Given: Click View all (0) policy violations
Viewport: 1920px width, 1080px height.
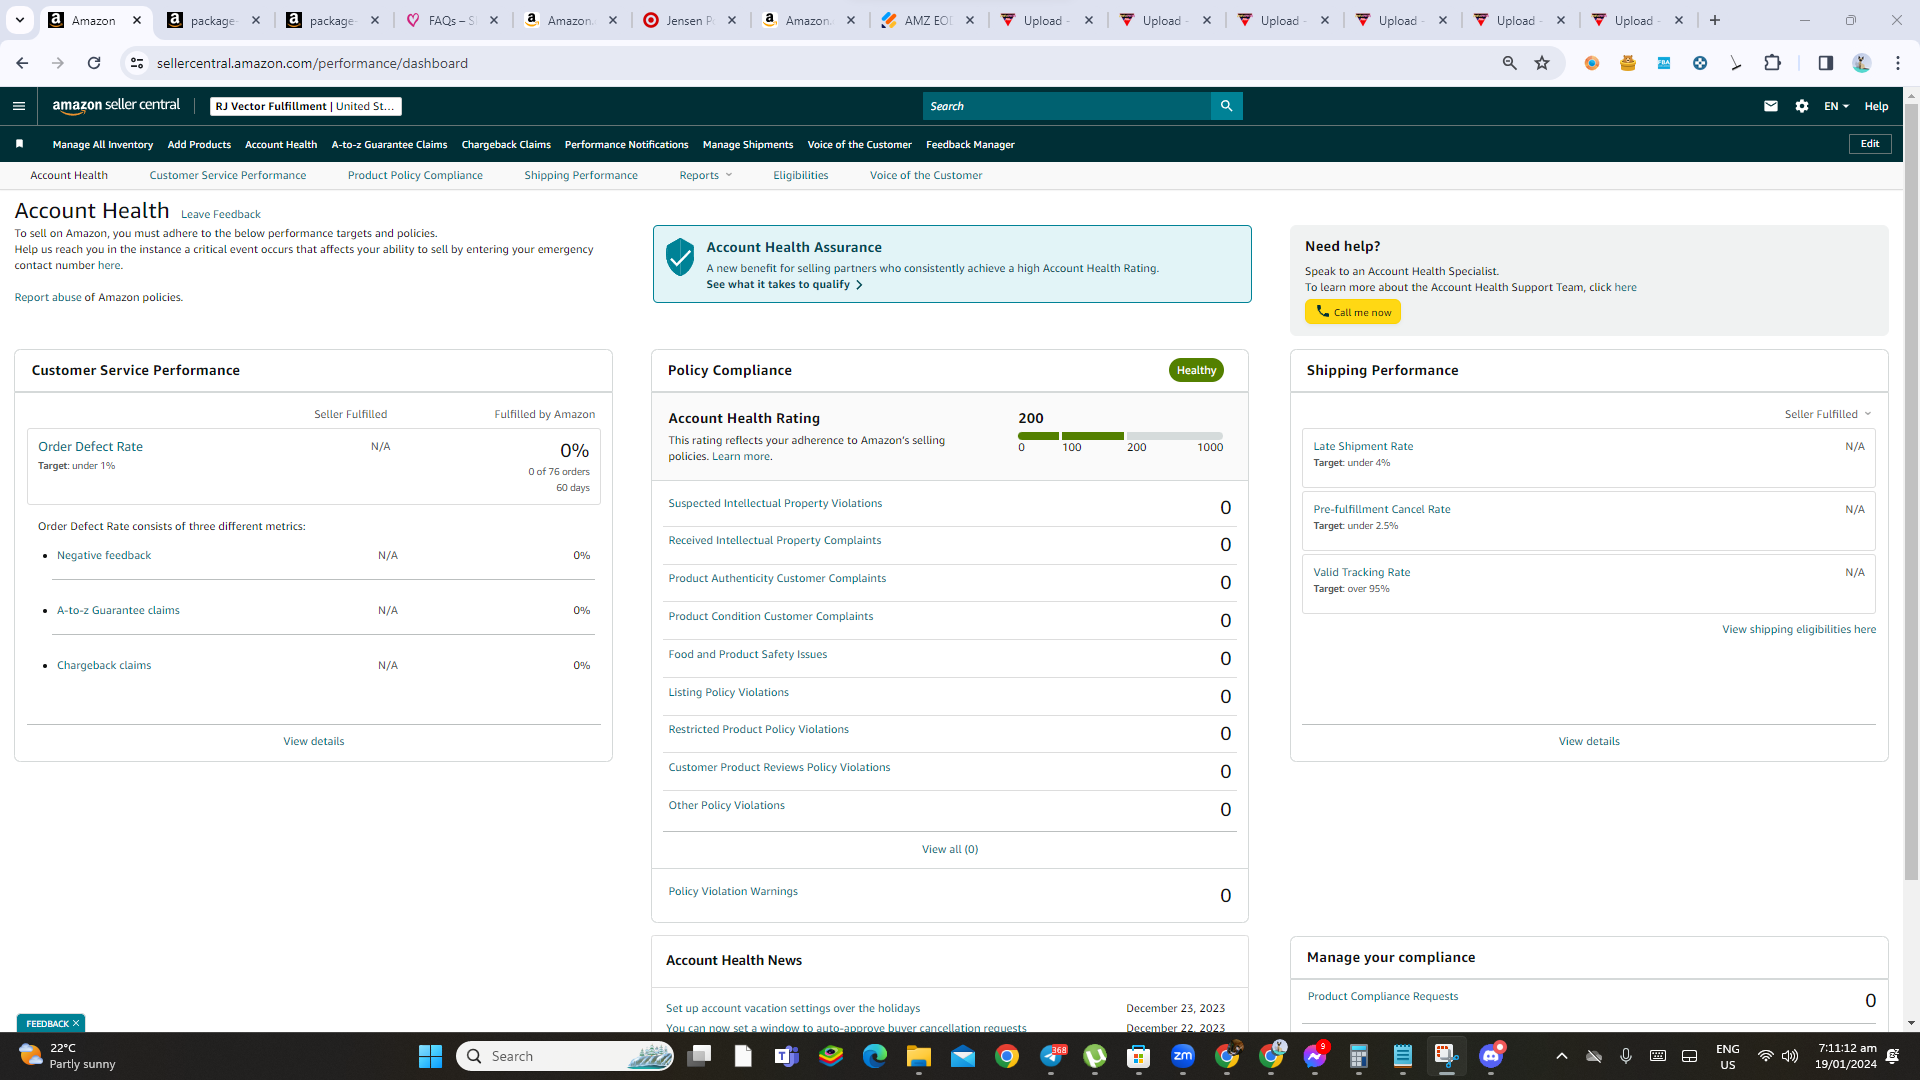Looking at the screenshot, I should pyautogui.click(x=950, y=850).
